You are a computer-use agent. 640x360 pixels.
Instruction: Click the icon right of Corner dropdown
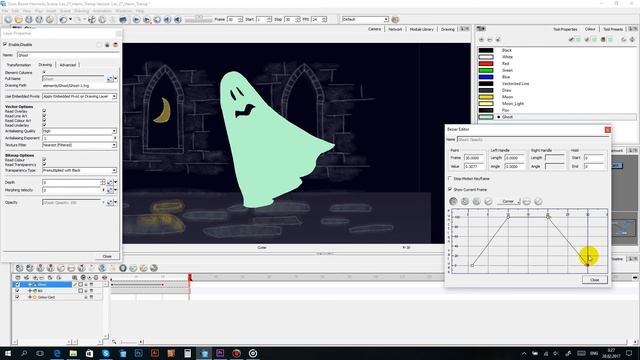pyautogui.click(x=527, y=201)
